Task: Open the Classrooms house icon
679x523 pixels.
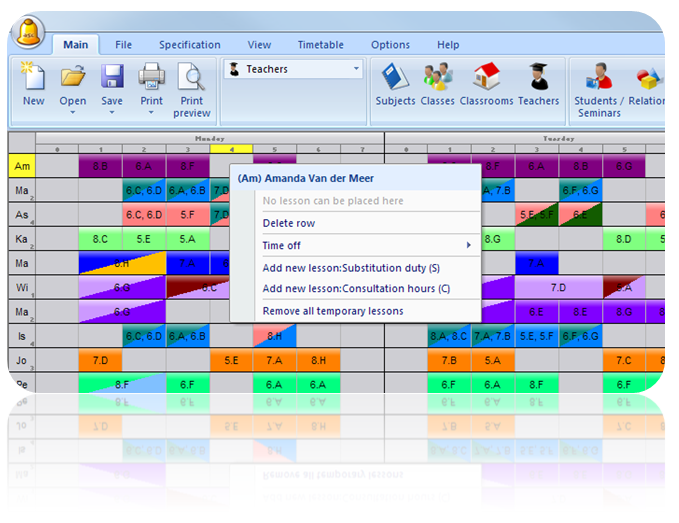Action: click(x=486, y=78)
